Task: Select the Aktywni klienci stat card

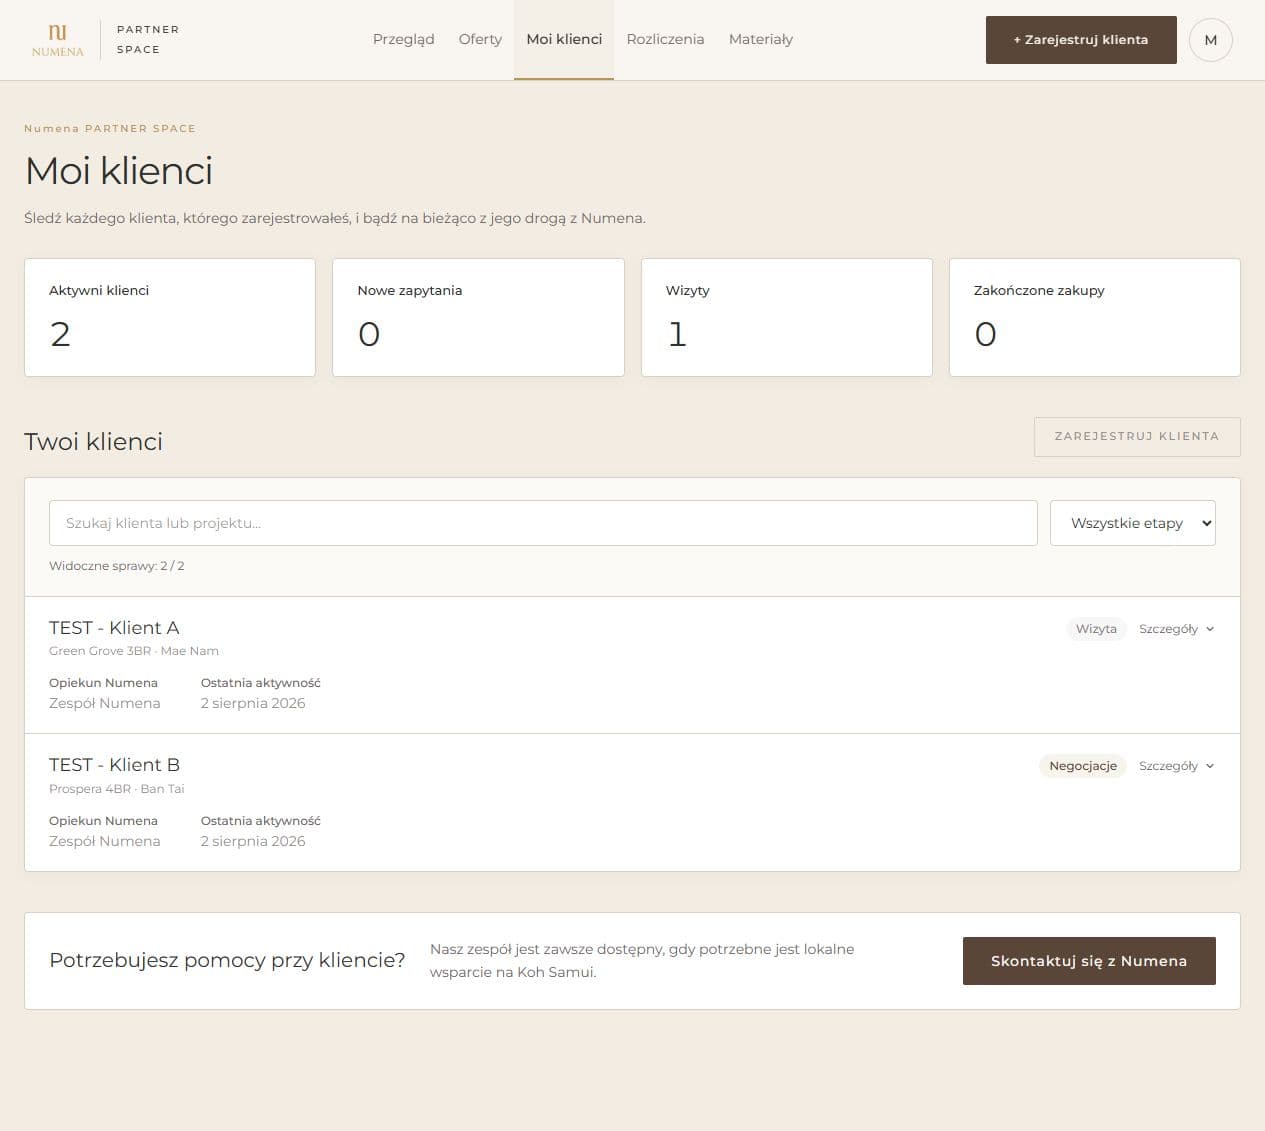Action: tap(170, 318)
